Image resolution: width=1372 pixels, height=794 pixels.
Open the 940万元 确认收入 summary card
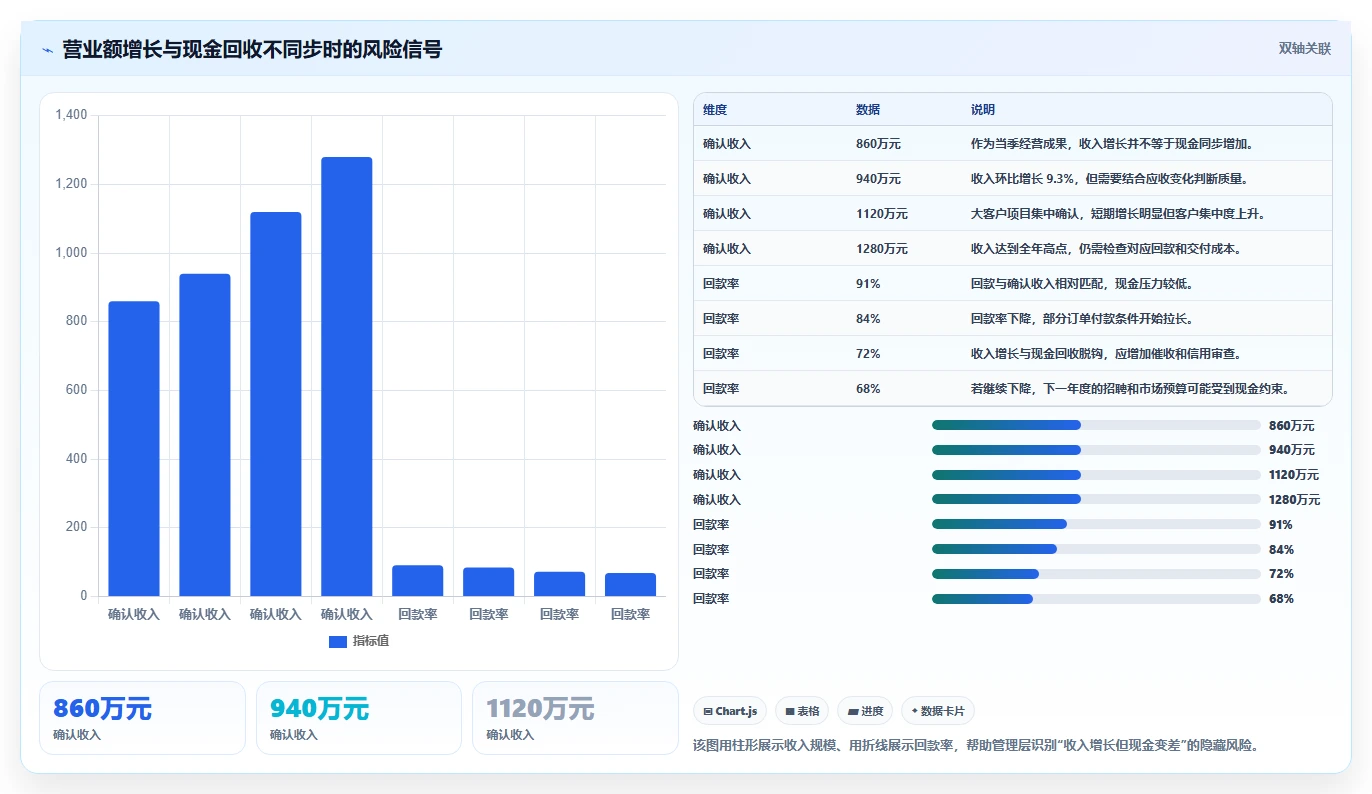(x=359, y=718)
